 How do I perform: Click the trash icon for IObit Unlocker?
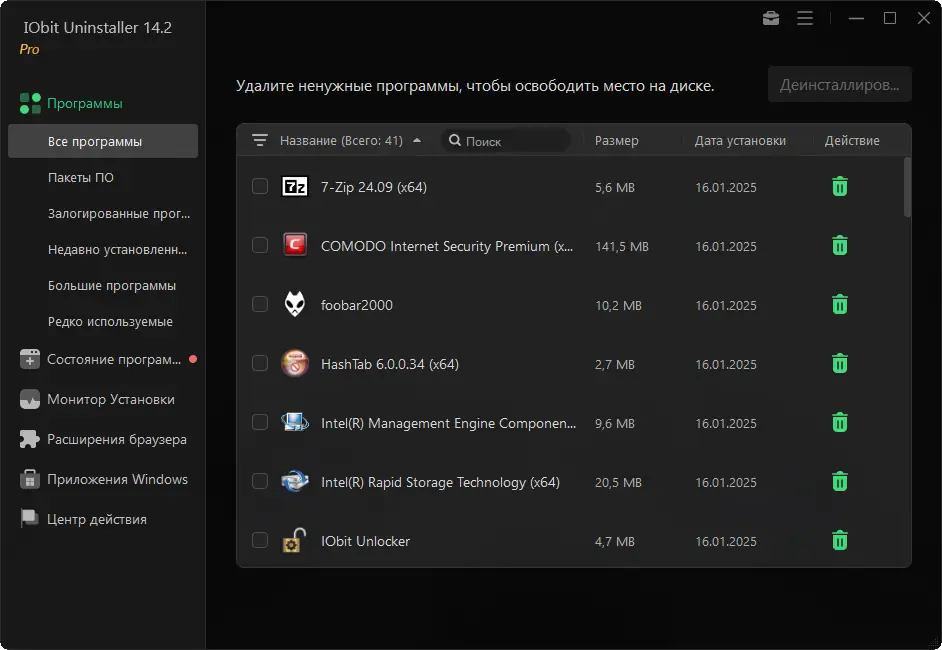840,541
